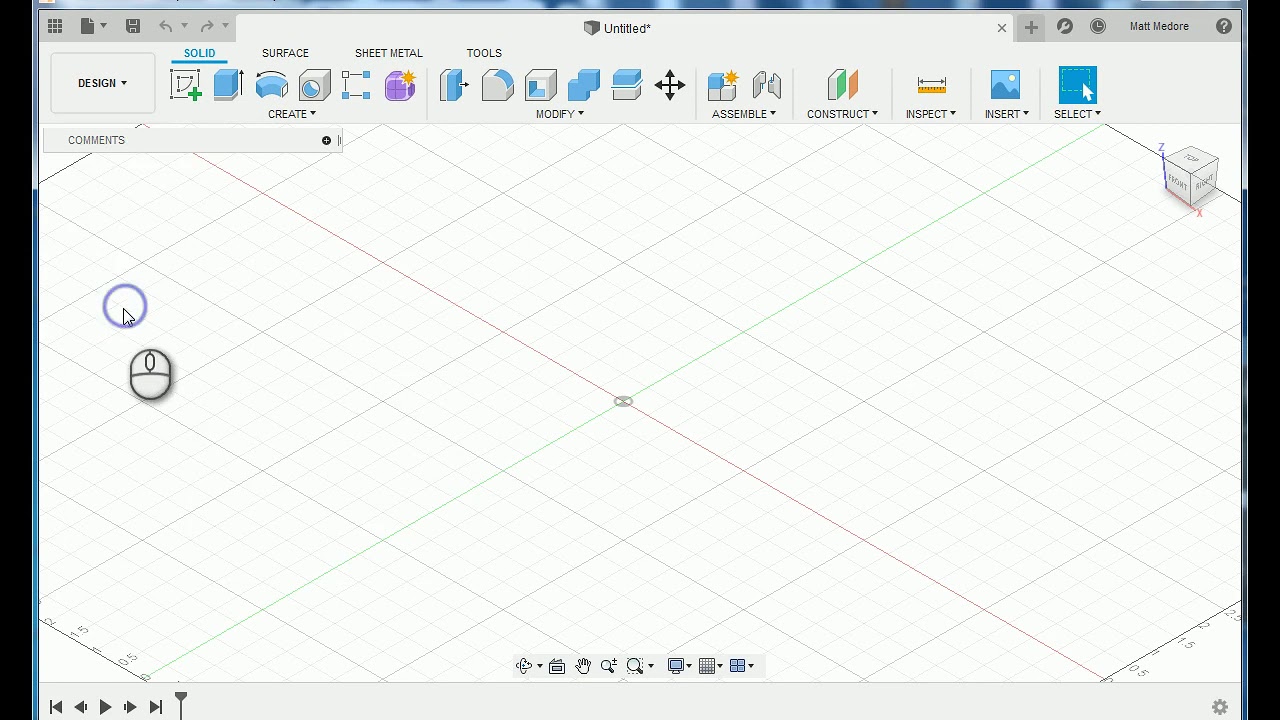Open the Extensions icon in title bar
This screenshot has width=1280, height=720.
pyautogui.click(x=1065, y=27)
